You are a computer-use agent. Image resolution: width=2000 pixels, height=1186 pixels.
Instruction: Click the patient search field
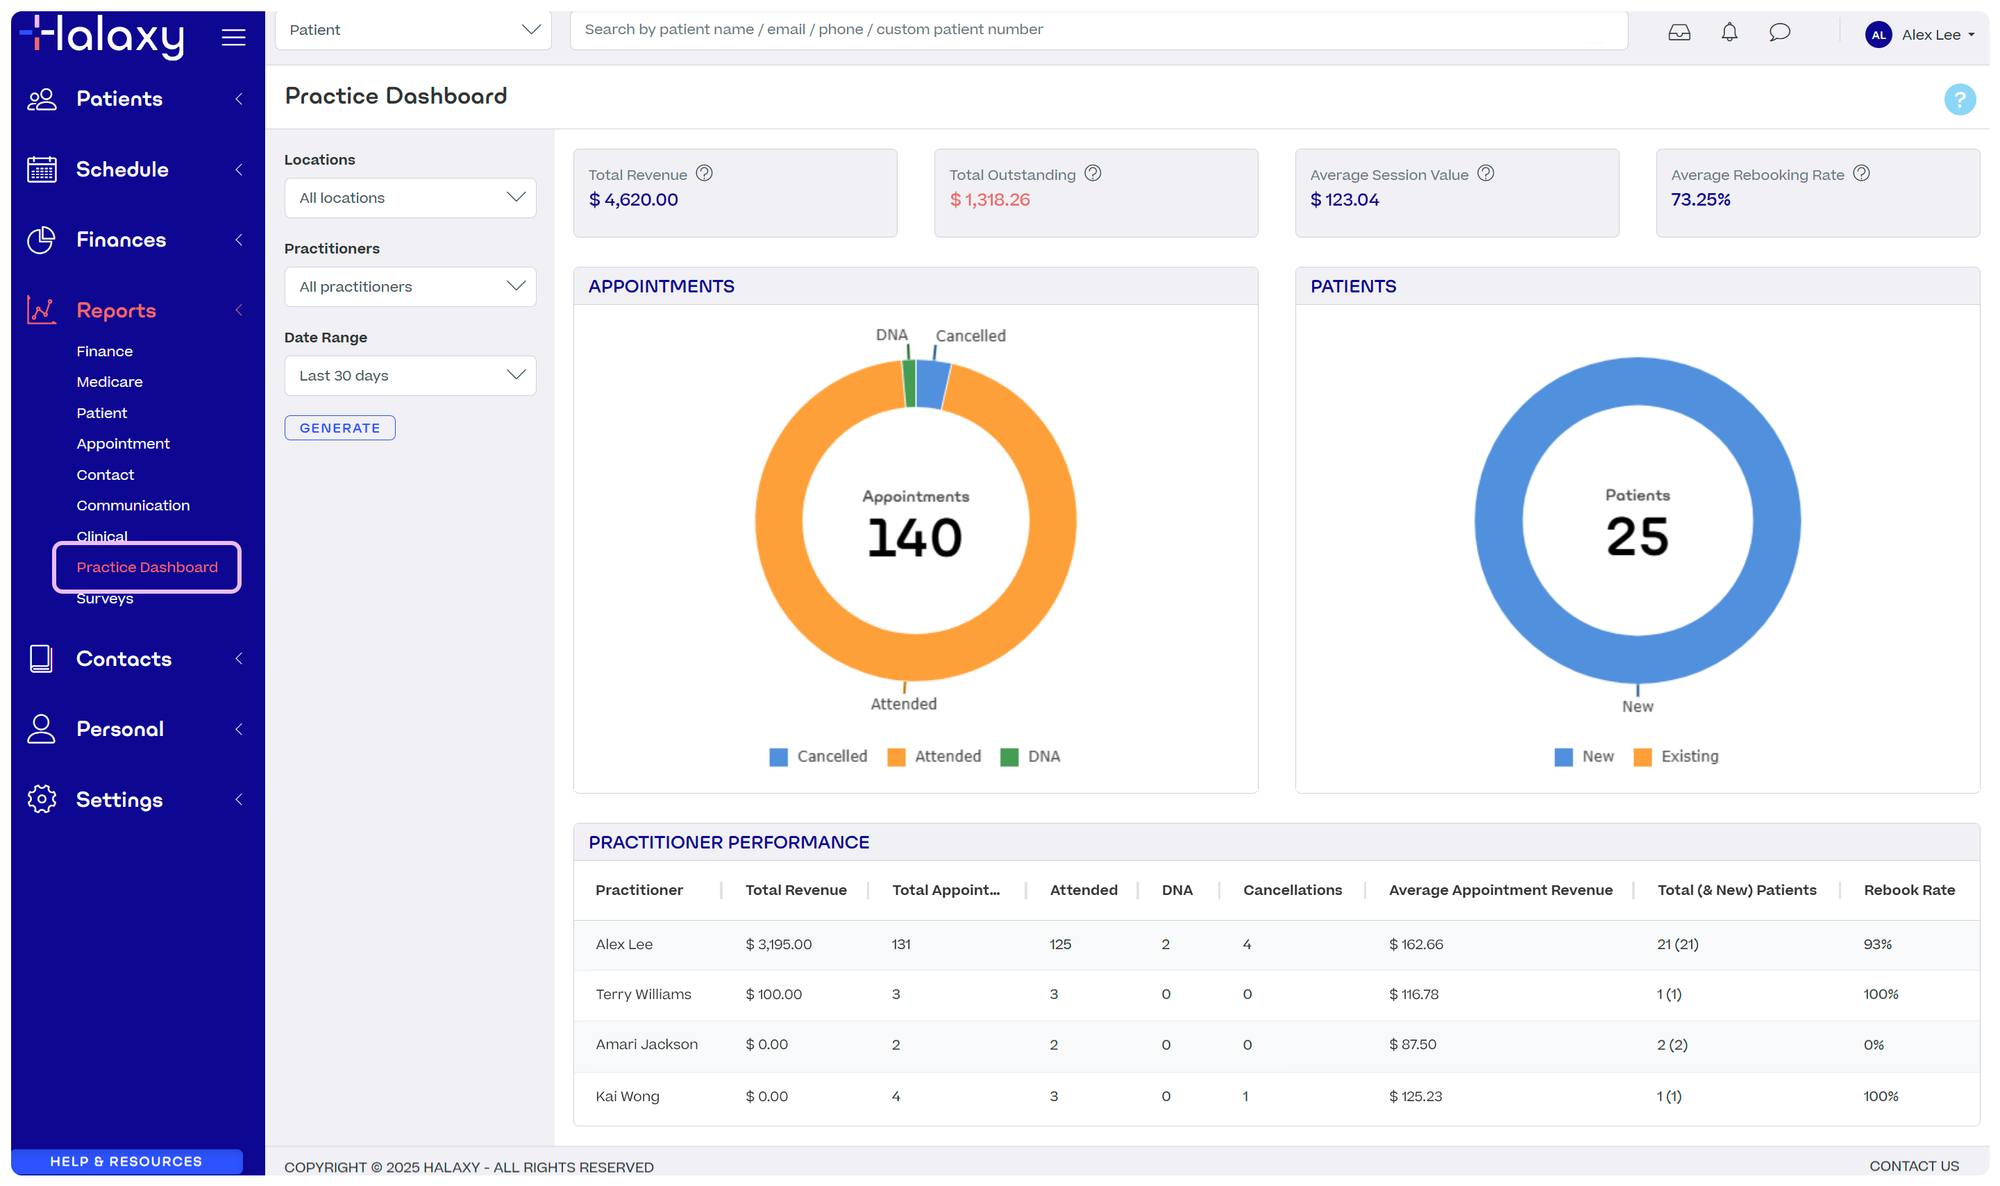tap(1098, 30)
